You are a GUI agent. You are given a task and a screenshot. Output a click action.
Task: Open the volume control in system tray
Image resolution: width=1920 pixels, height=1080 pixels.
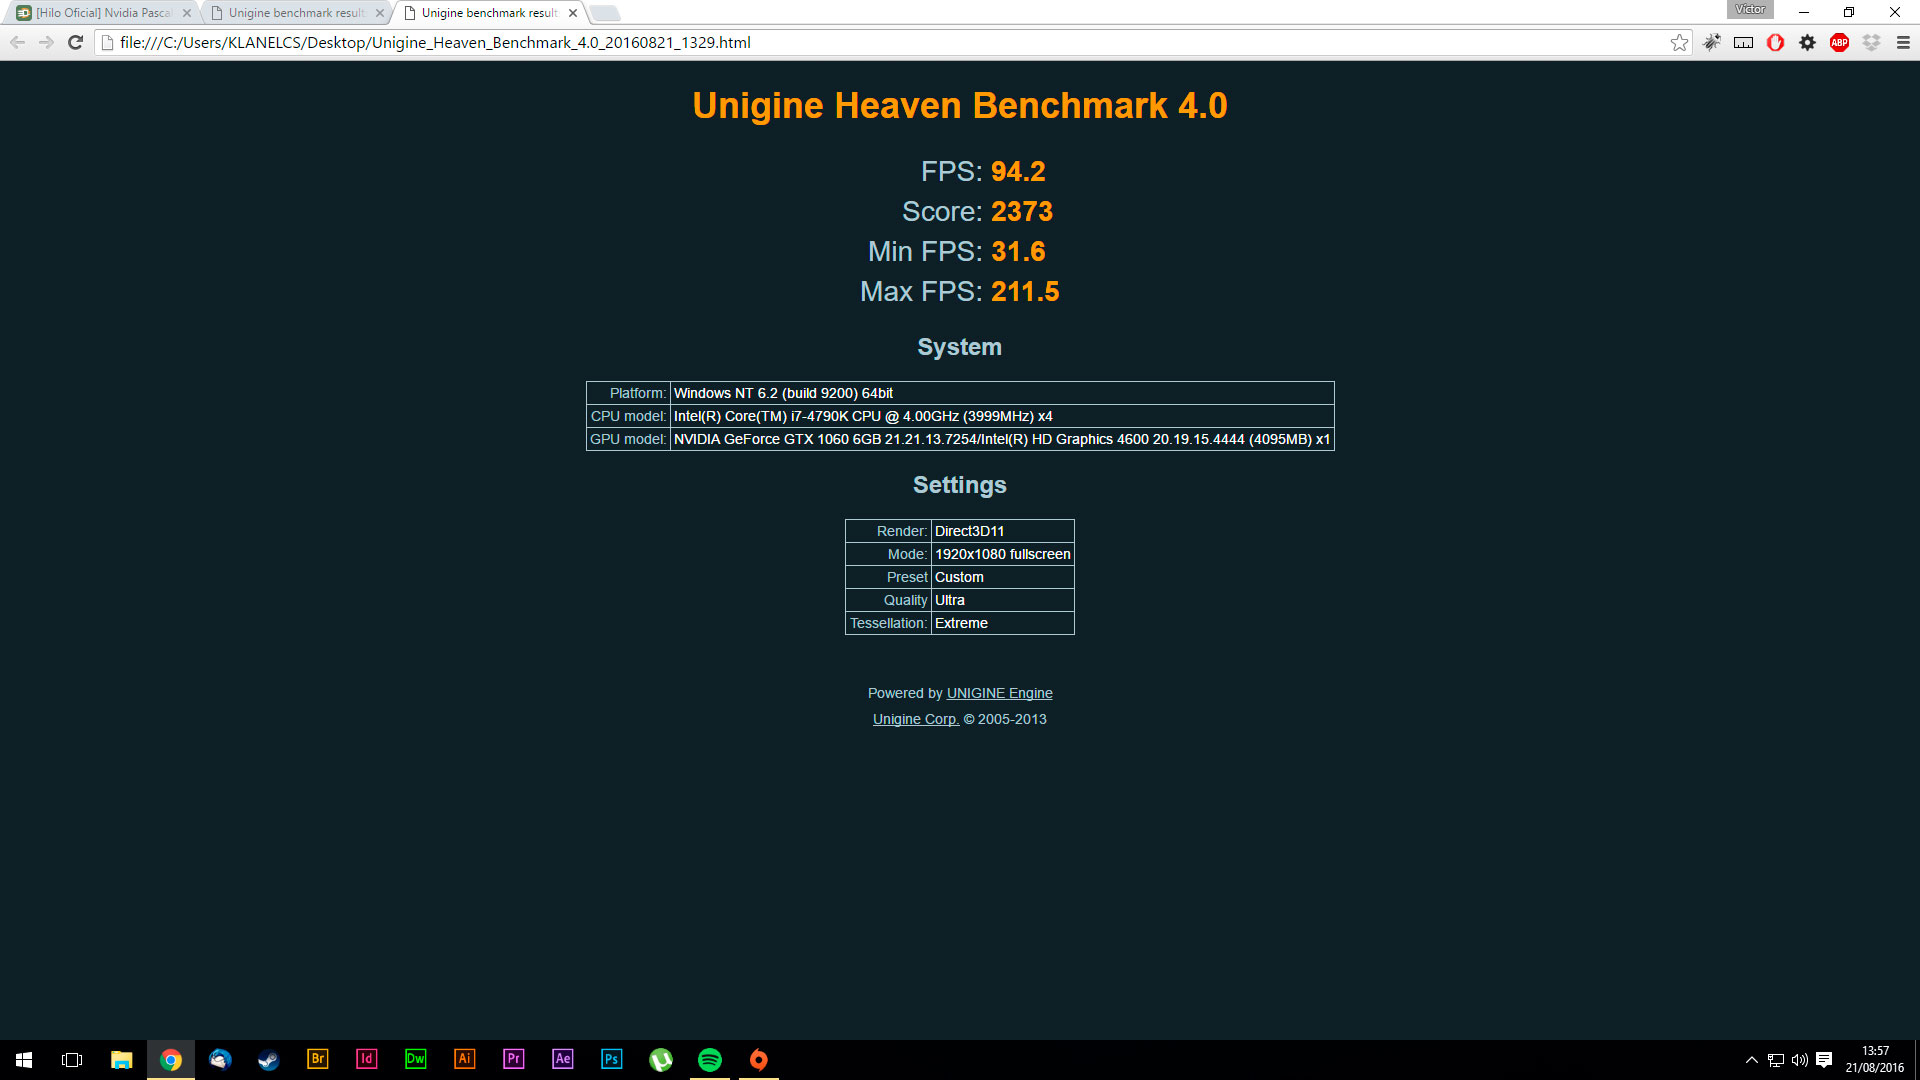click(x=1799, y=1060)
